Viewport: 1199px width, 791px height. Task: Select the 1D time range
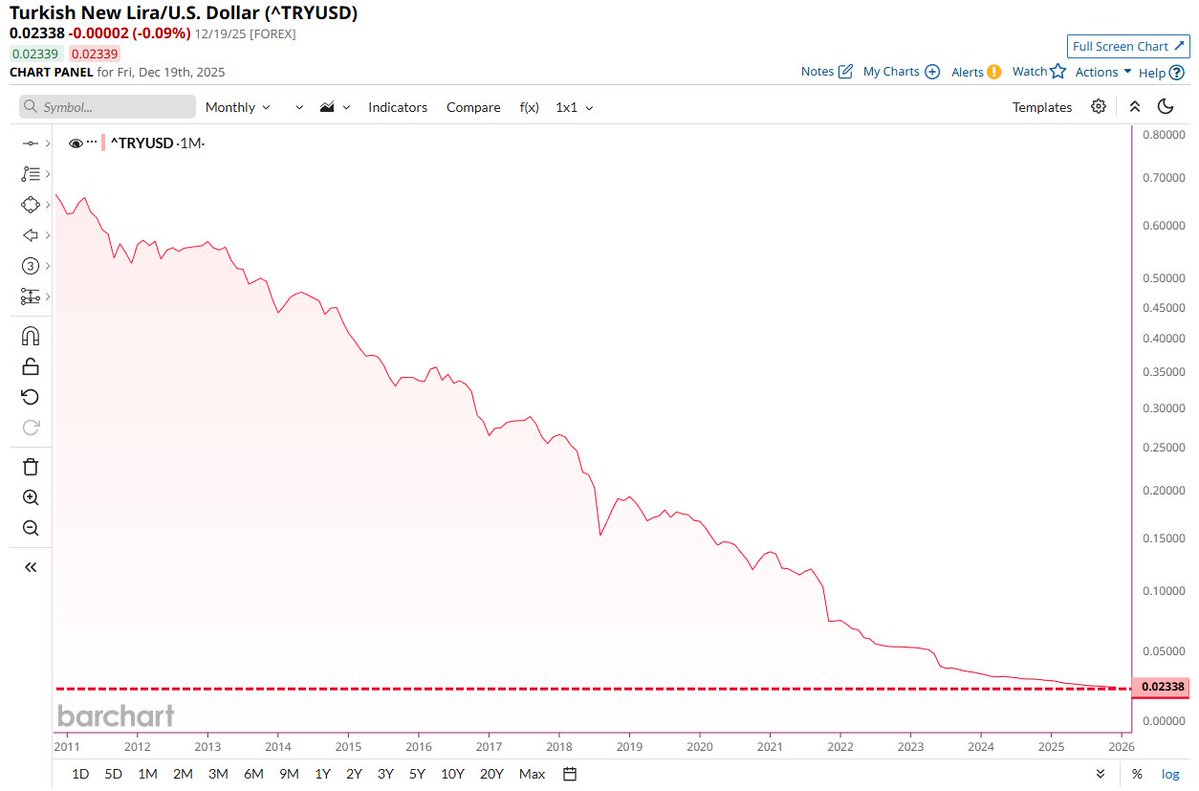pyautogui.click(x=80, y=774)
